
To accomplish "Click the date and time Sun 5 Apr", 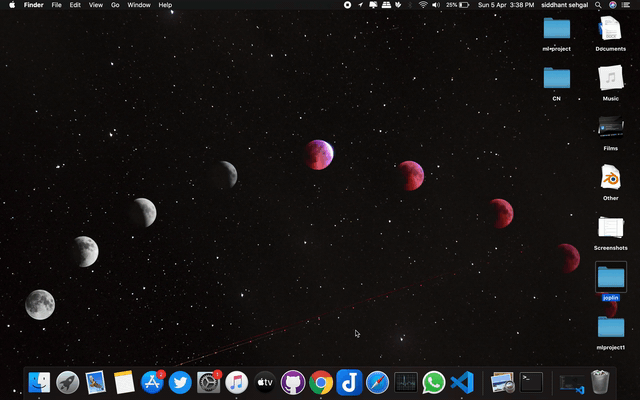I will tap(506, 5).
